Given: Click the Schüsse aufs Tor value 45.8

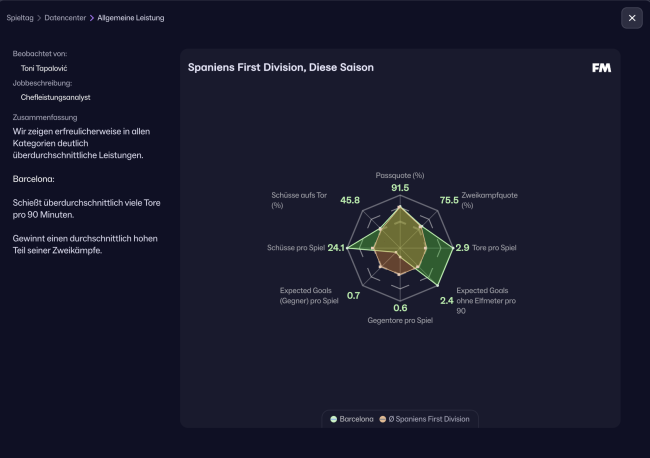Looking at the screenshot, I should [x=350, y=200].
